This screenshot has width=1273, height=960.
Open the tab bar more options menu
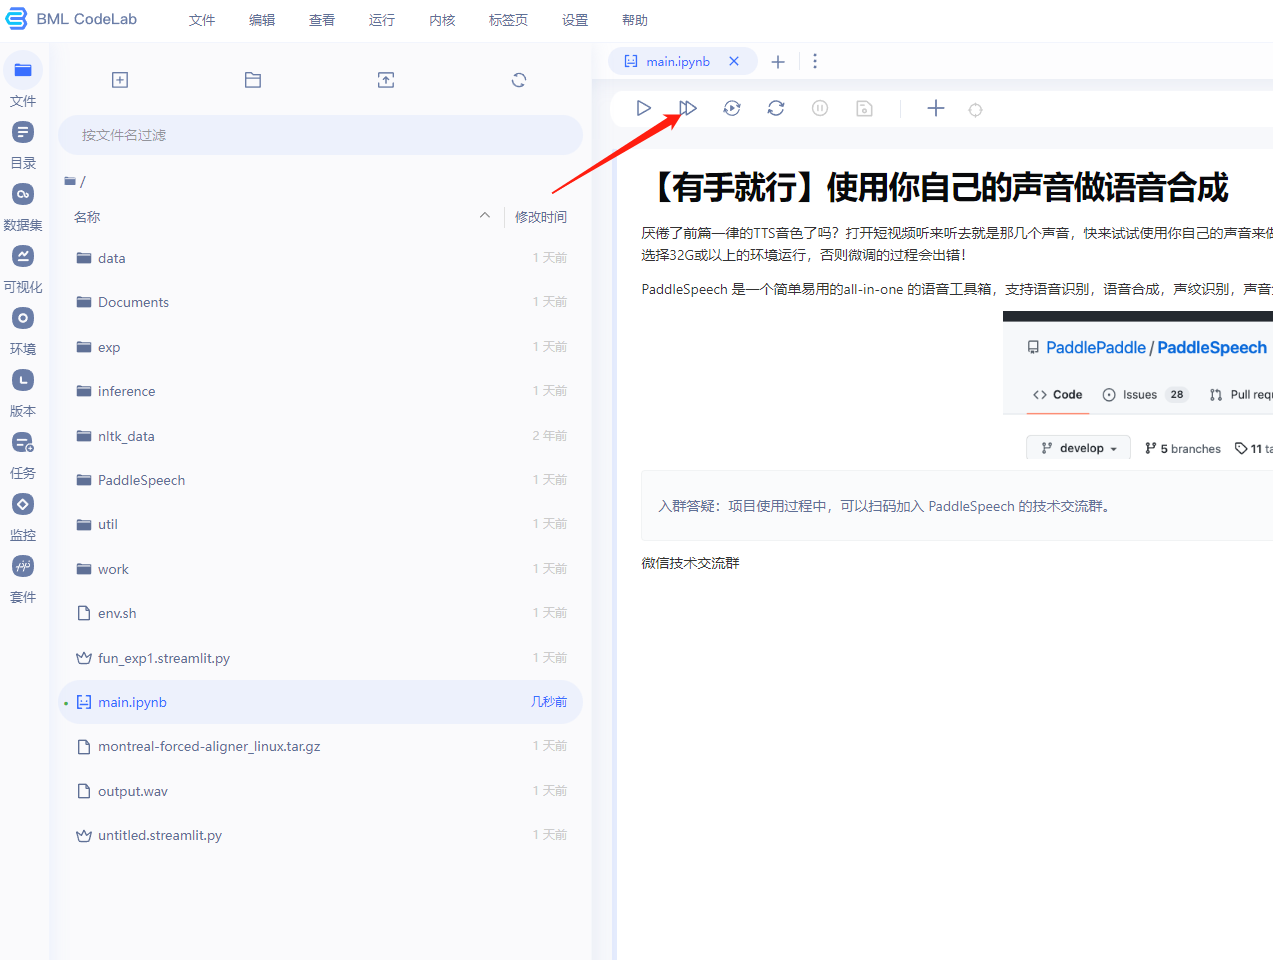click(815, 61)
